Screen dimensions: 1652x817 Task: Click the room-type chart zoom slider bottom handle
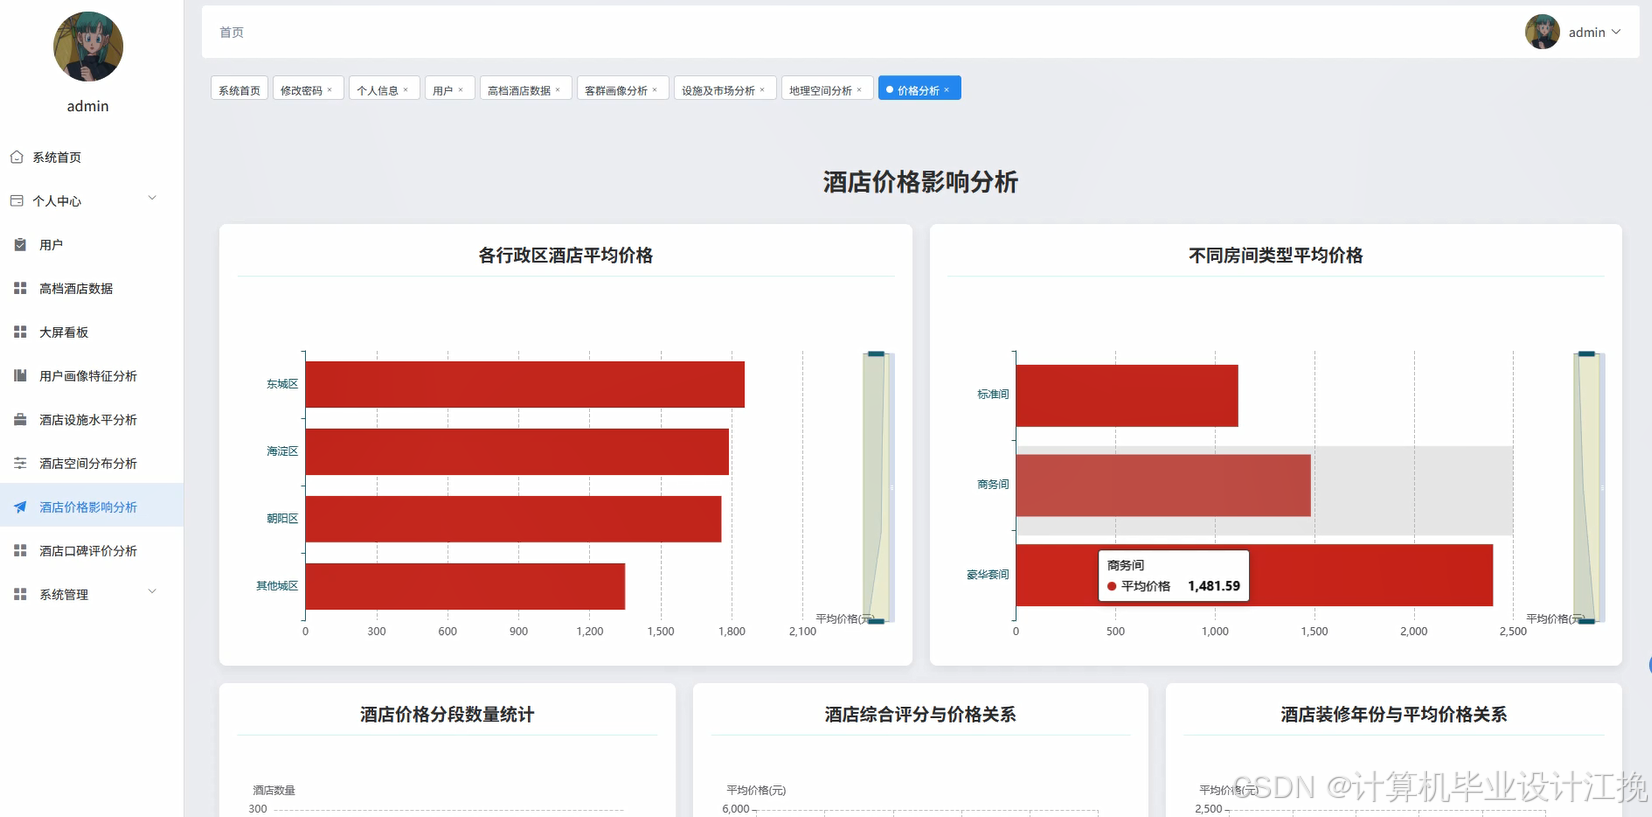click(x=1586, y=621)
